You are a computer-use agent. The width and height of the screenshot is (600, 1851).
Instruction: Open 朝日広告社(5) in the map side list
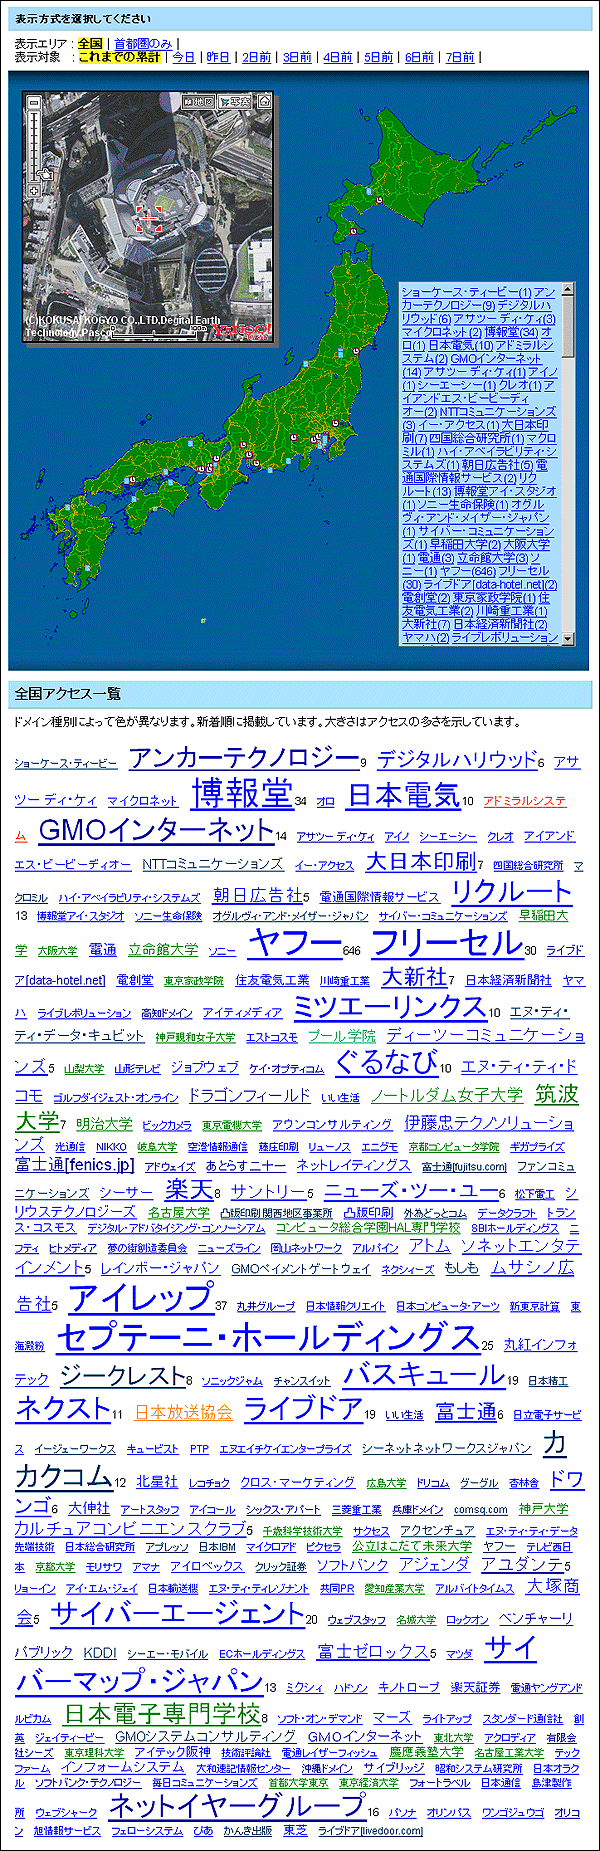[498, 465]
